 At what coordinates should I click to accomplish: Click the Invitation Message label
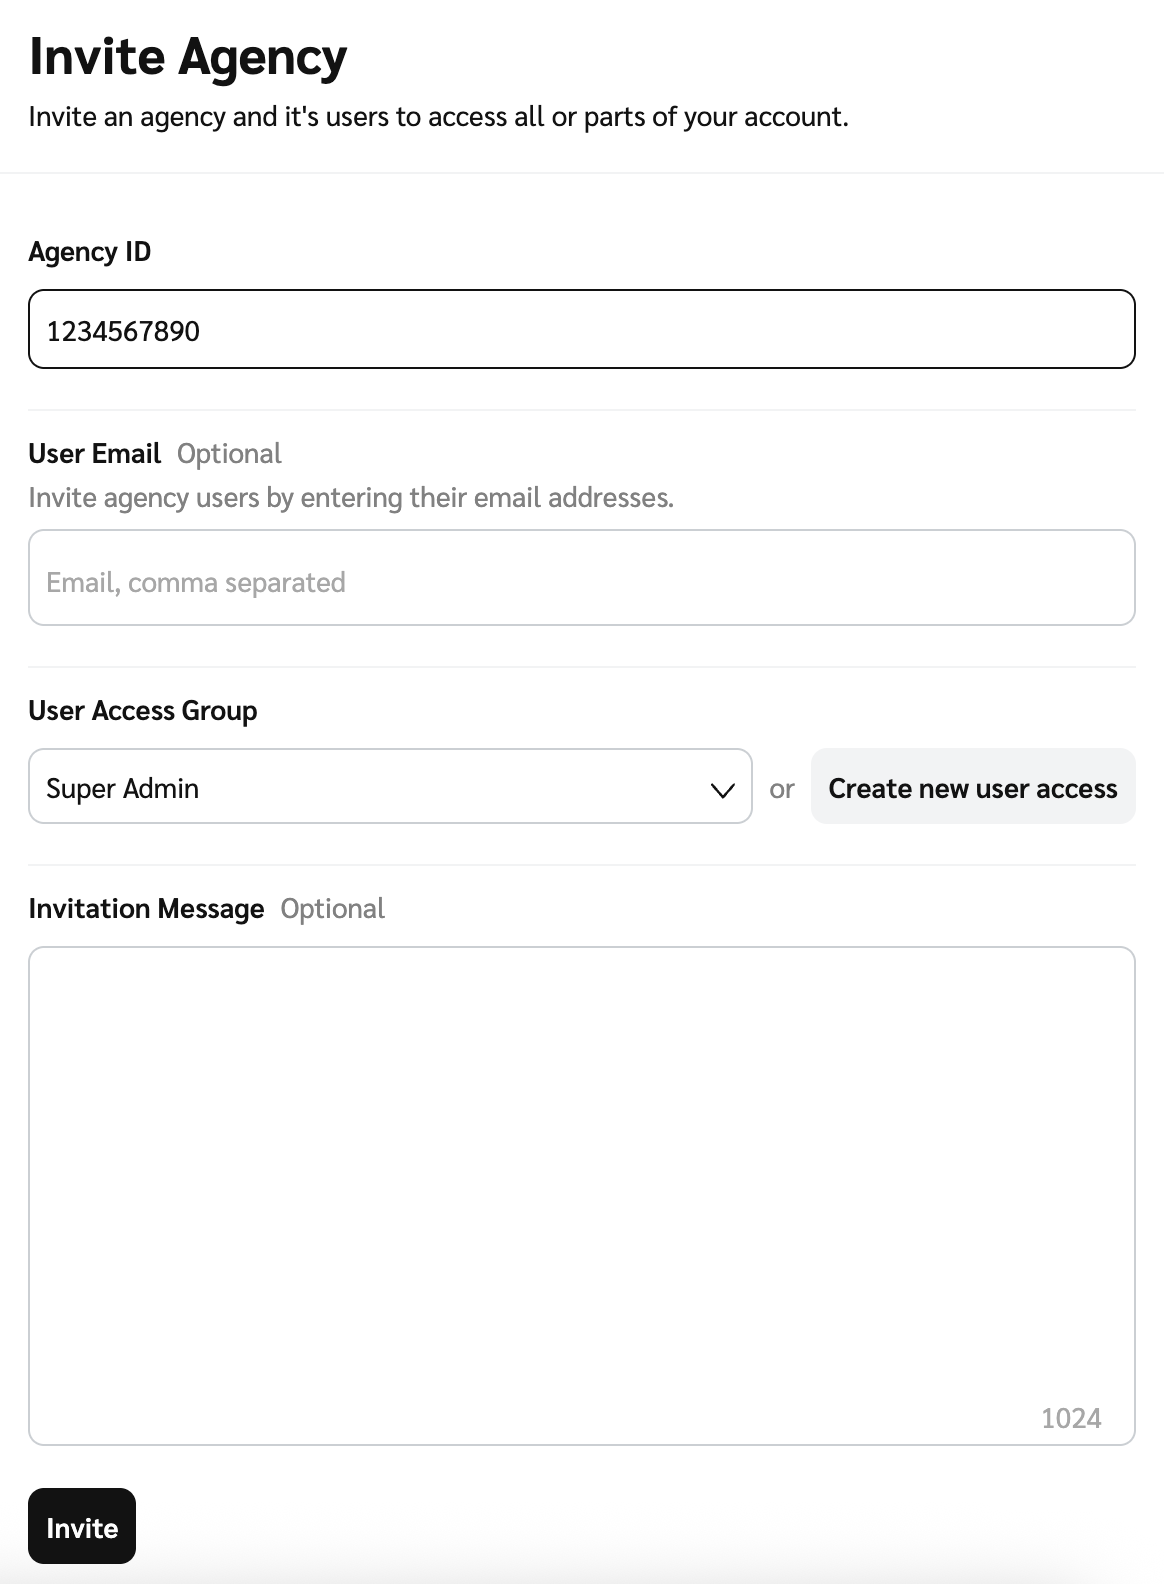coord(146,909)
